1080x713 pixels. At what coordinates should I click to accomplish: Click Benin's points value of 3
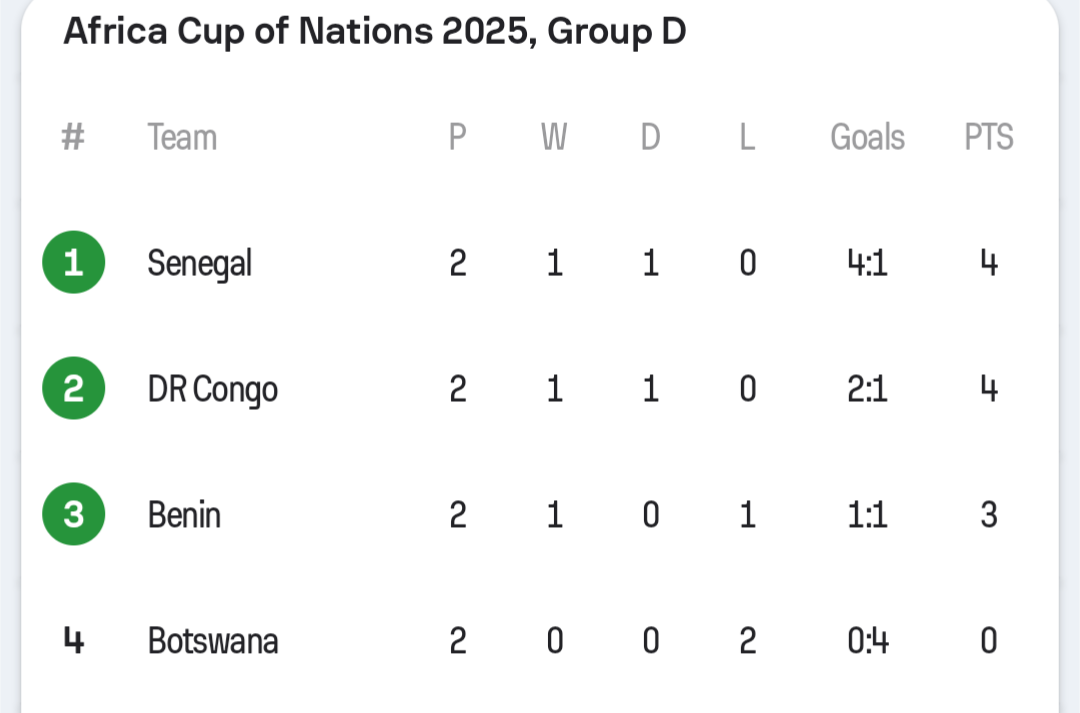[x=988, y=516]
